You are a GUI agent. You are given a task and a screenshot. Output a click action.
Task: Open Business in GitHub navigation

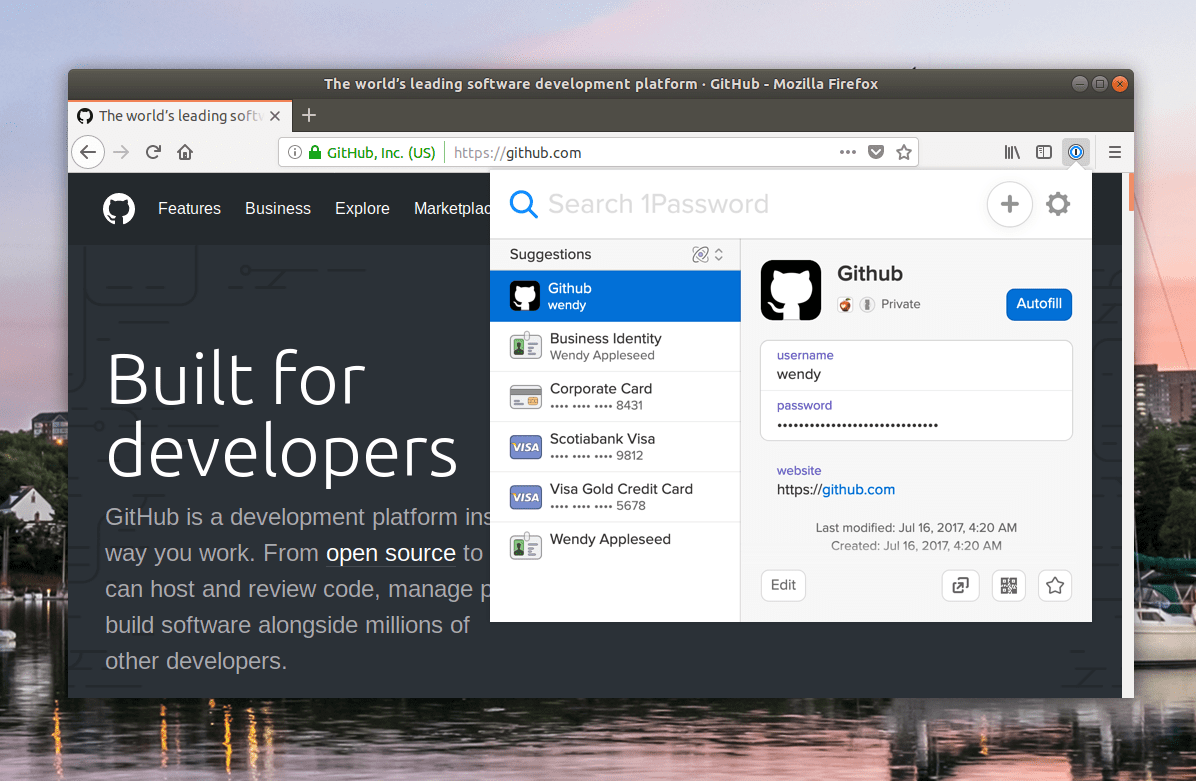(278, 208)
